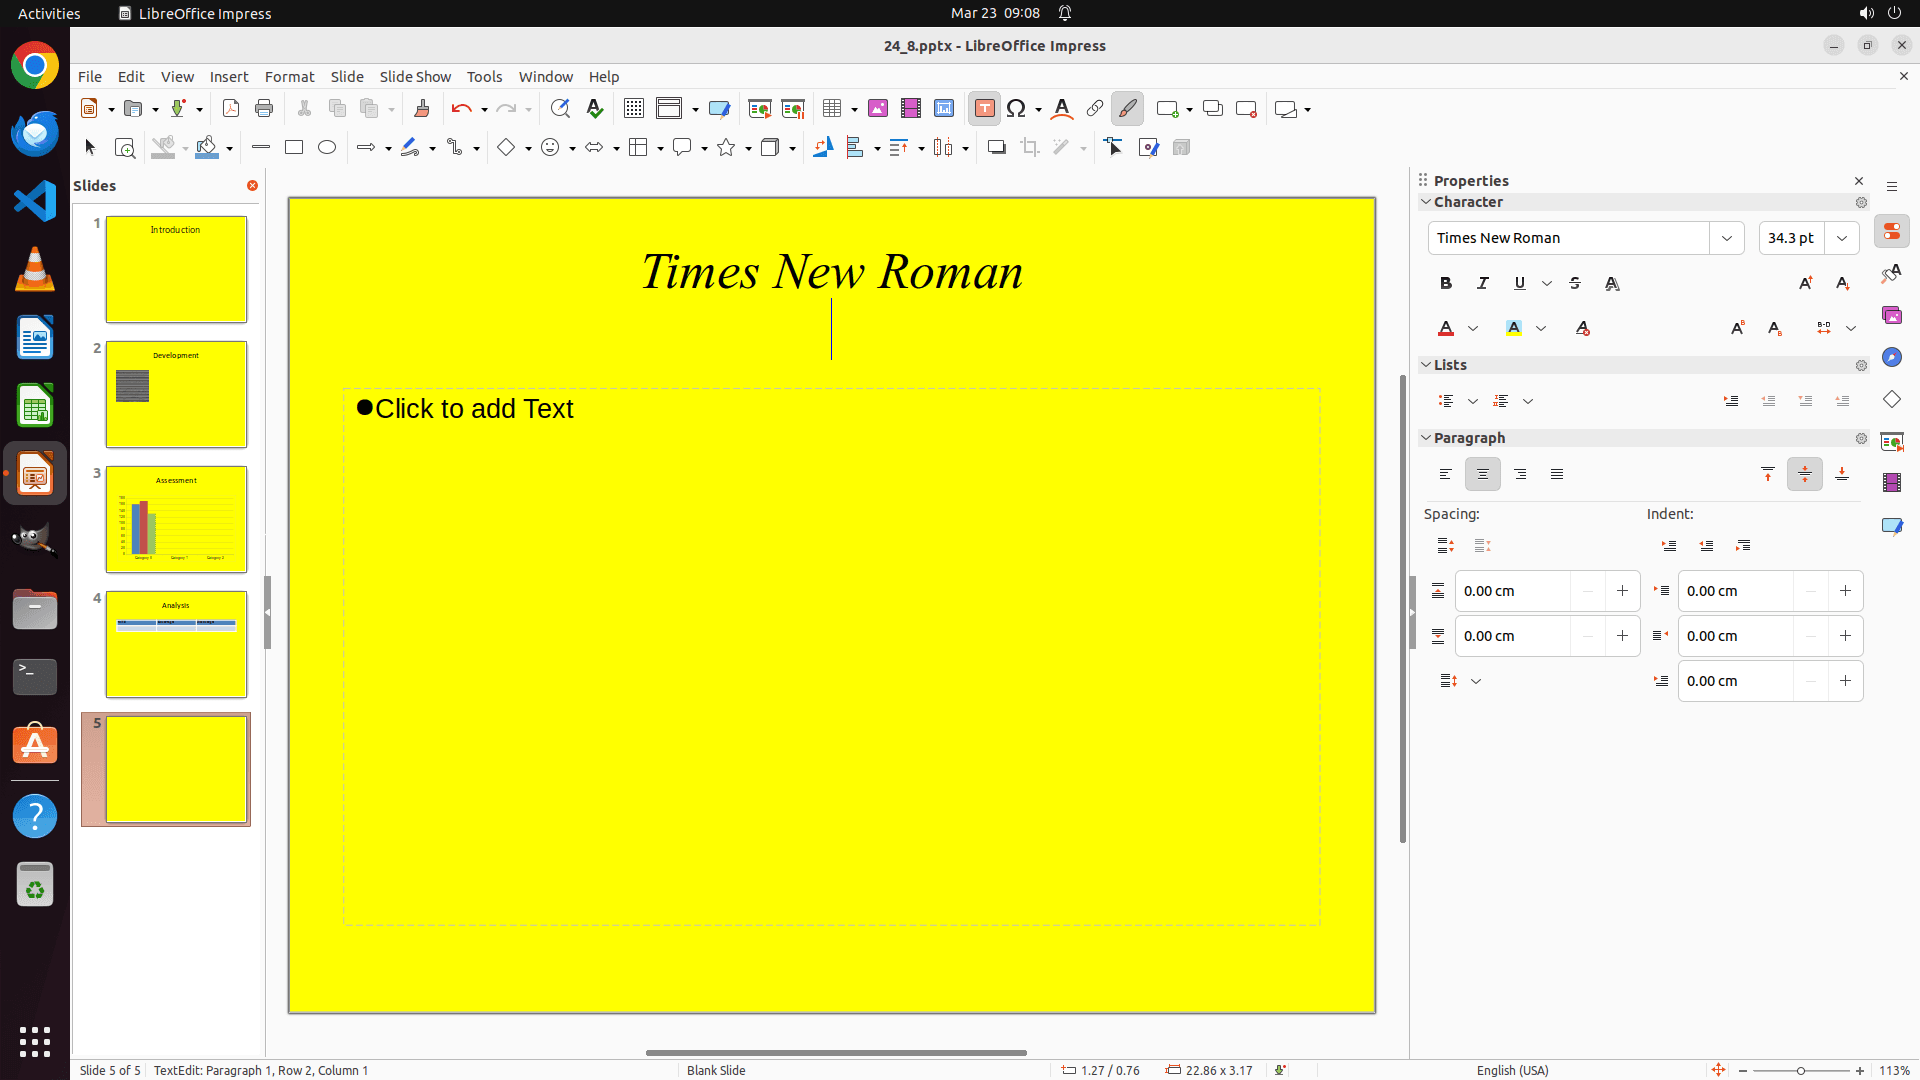1920x1080 pixels.
Task: Click the Crop Image tool
Action: click(x=1030, y=147)
